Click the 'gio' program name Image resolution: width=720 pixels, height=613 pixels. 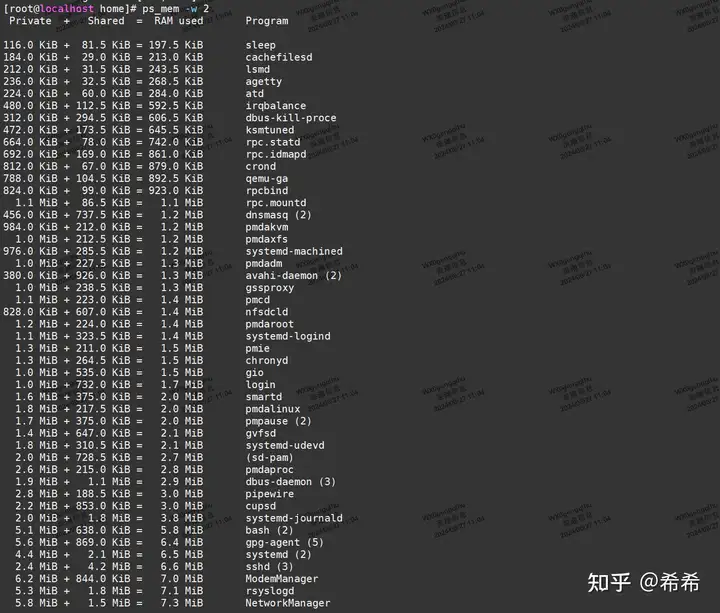(254, 373)
